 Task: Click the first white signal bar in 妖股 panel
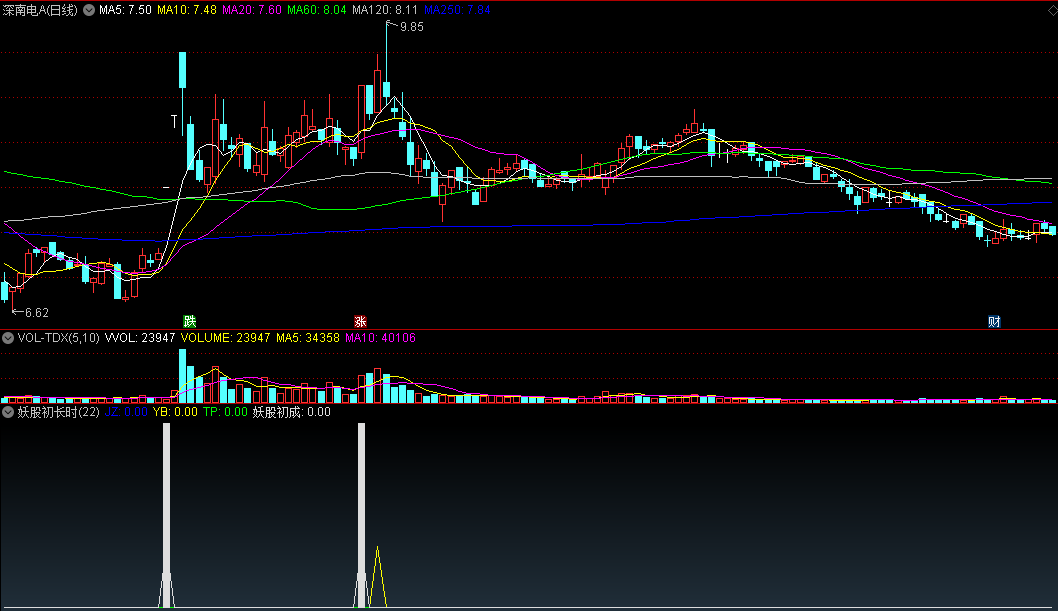(x=167, y=516)
